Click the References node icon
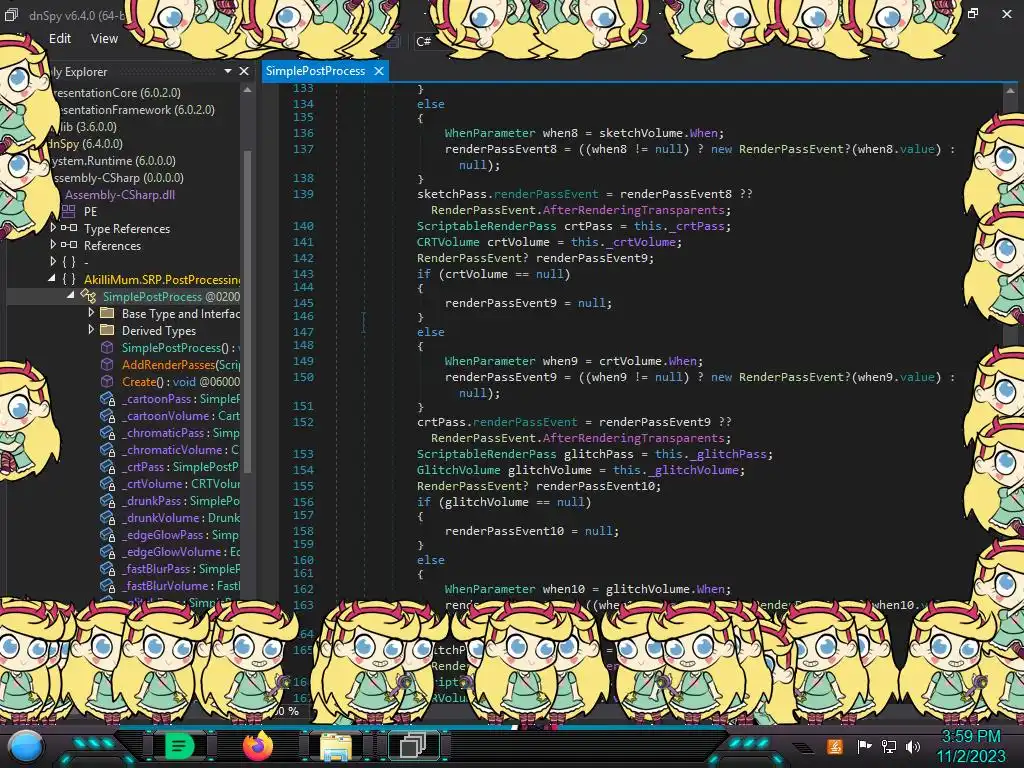The height and width of the screenshot is (768, 1024). 69,245
